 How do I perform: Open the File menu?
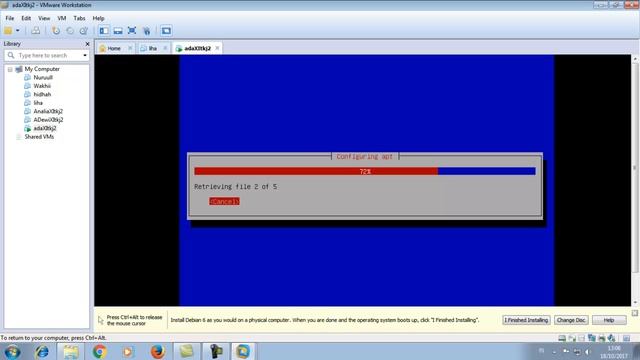tap(10, 18)
